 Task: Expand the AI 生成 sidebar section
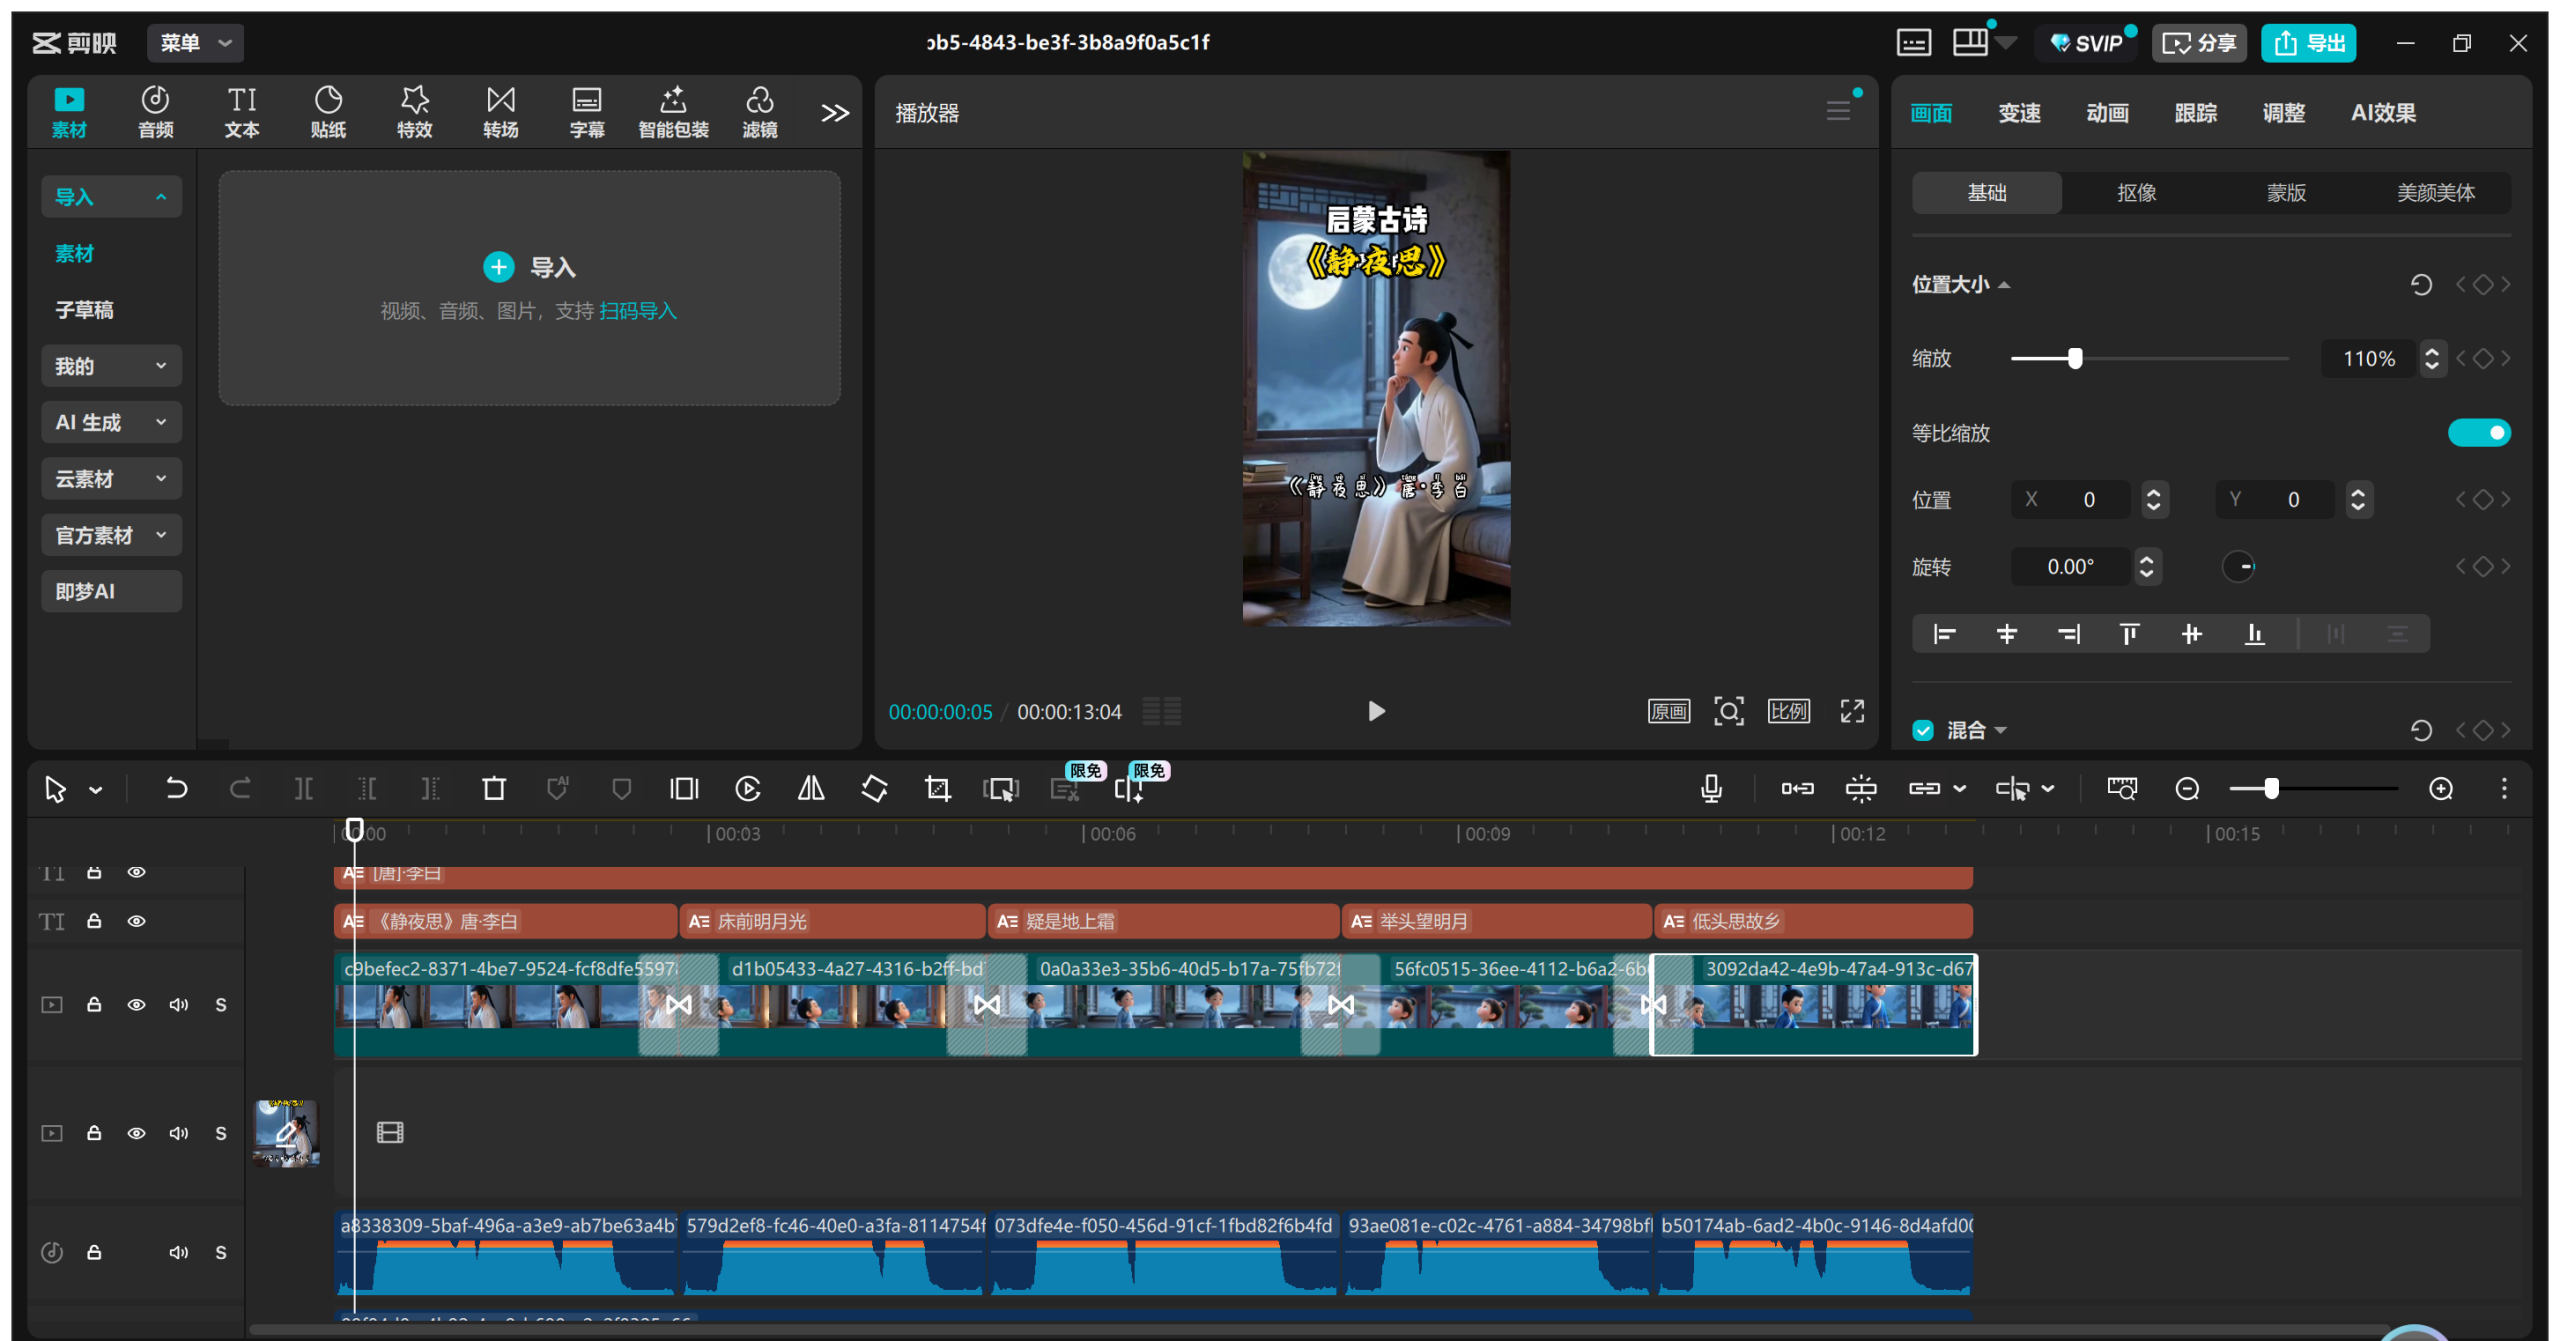(x=111, y=422)
